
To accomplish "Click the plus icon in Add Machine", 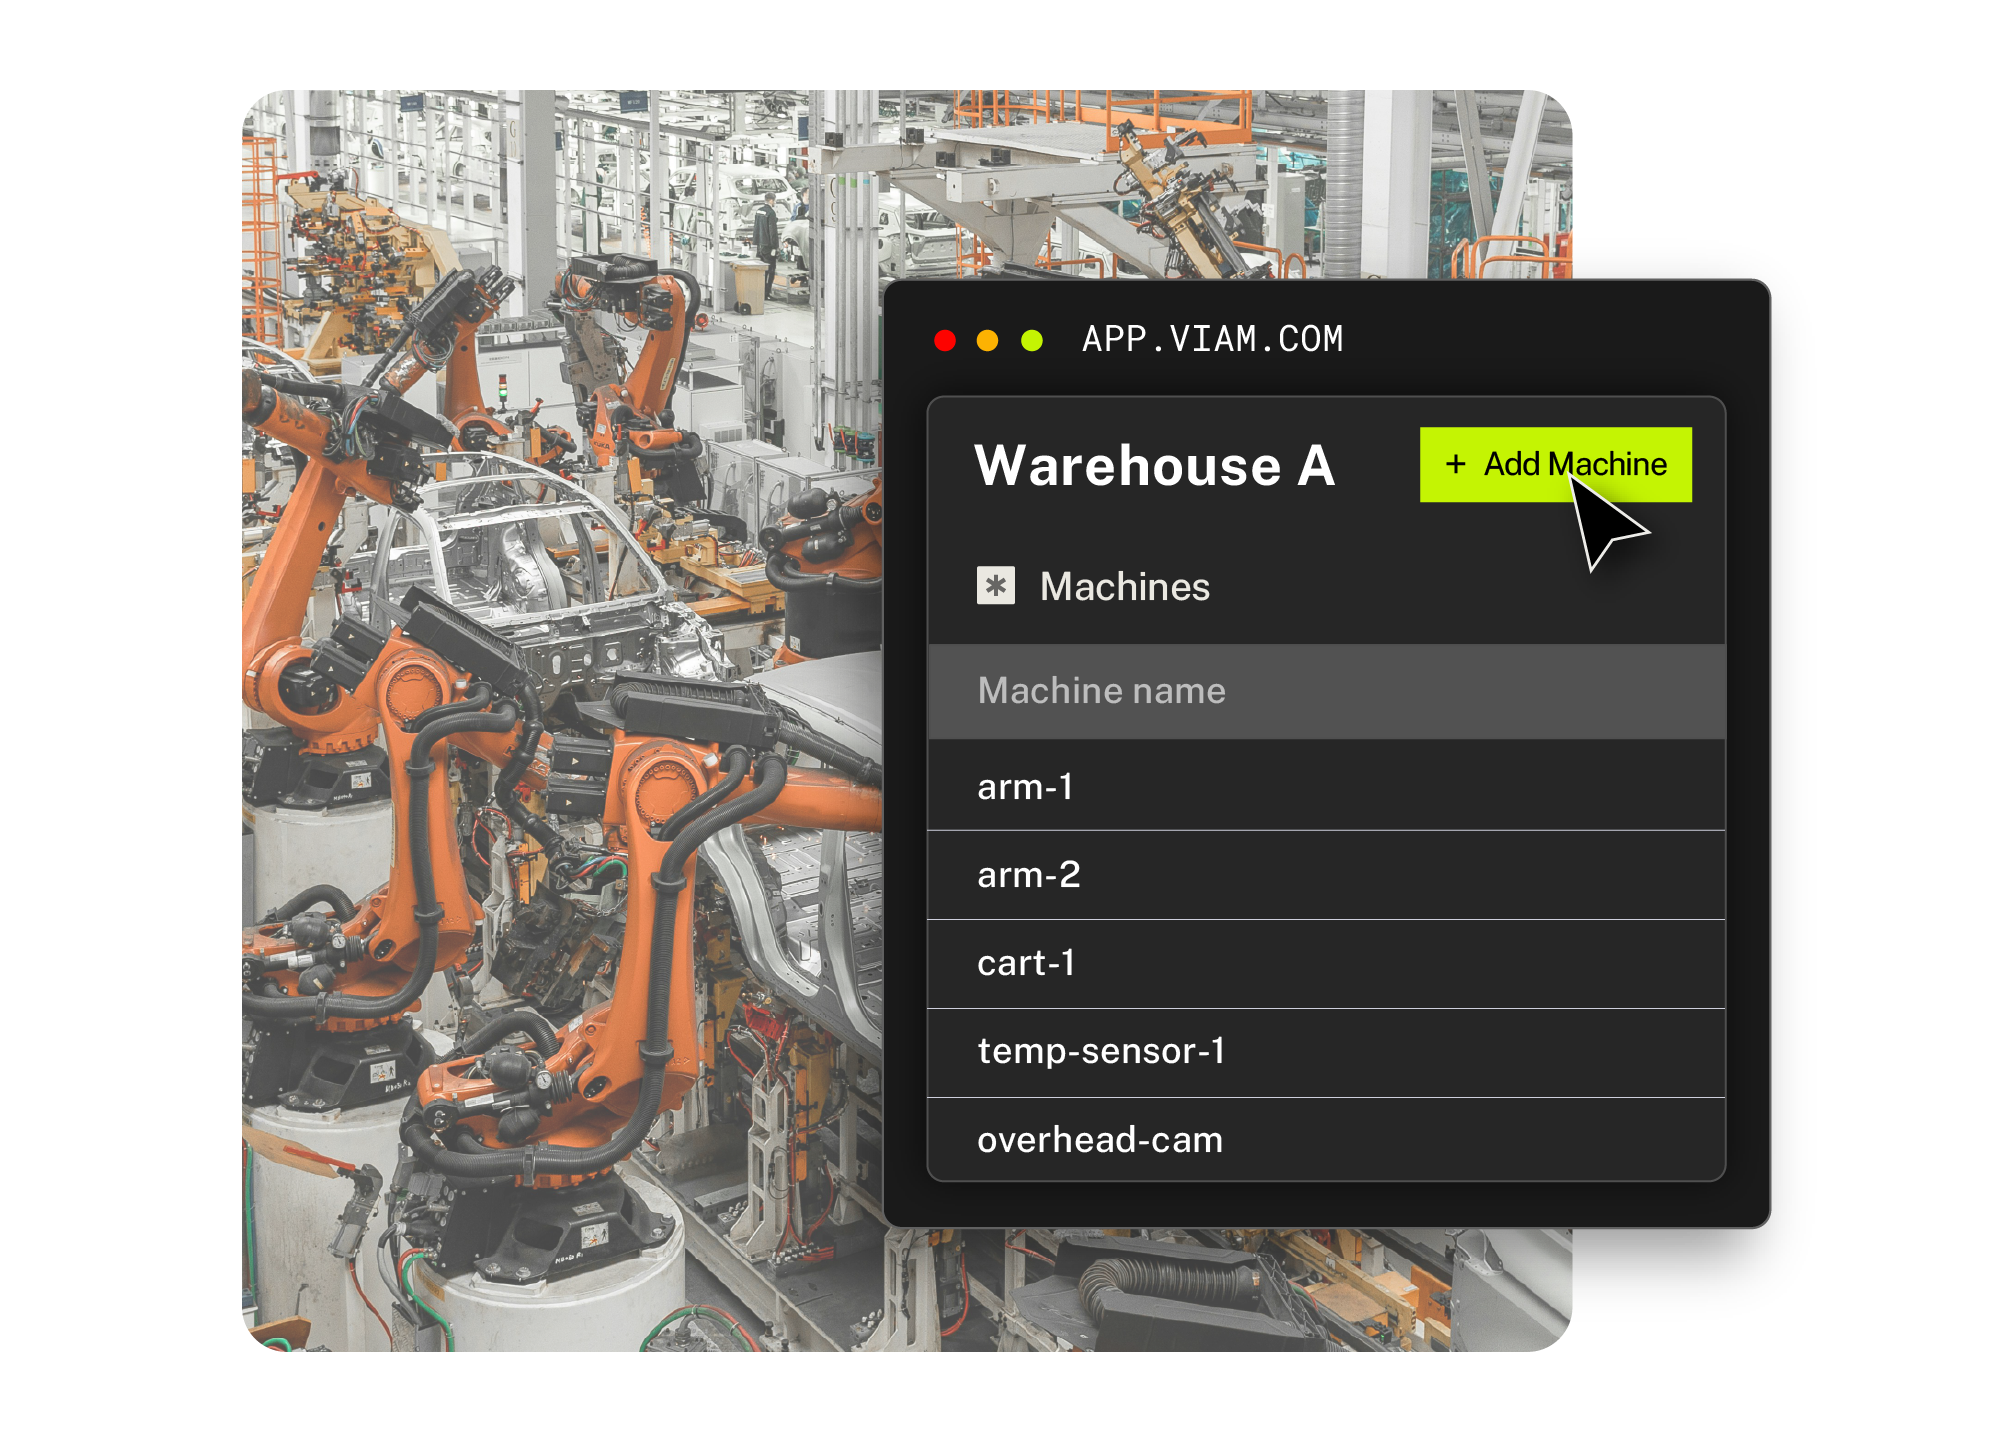I will [1455, 464].
